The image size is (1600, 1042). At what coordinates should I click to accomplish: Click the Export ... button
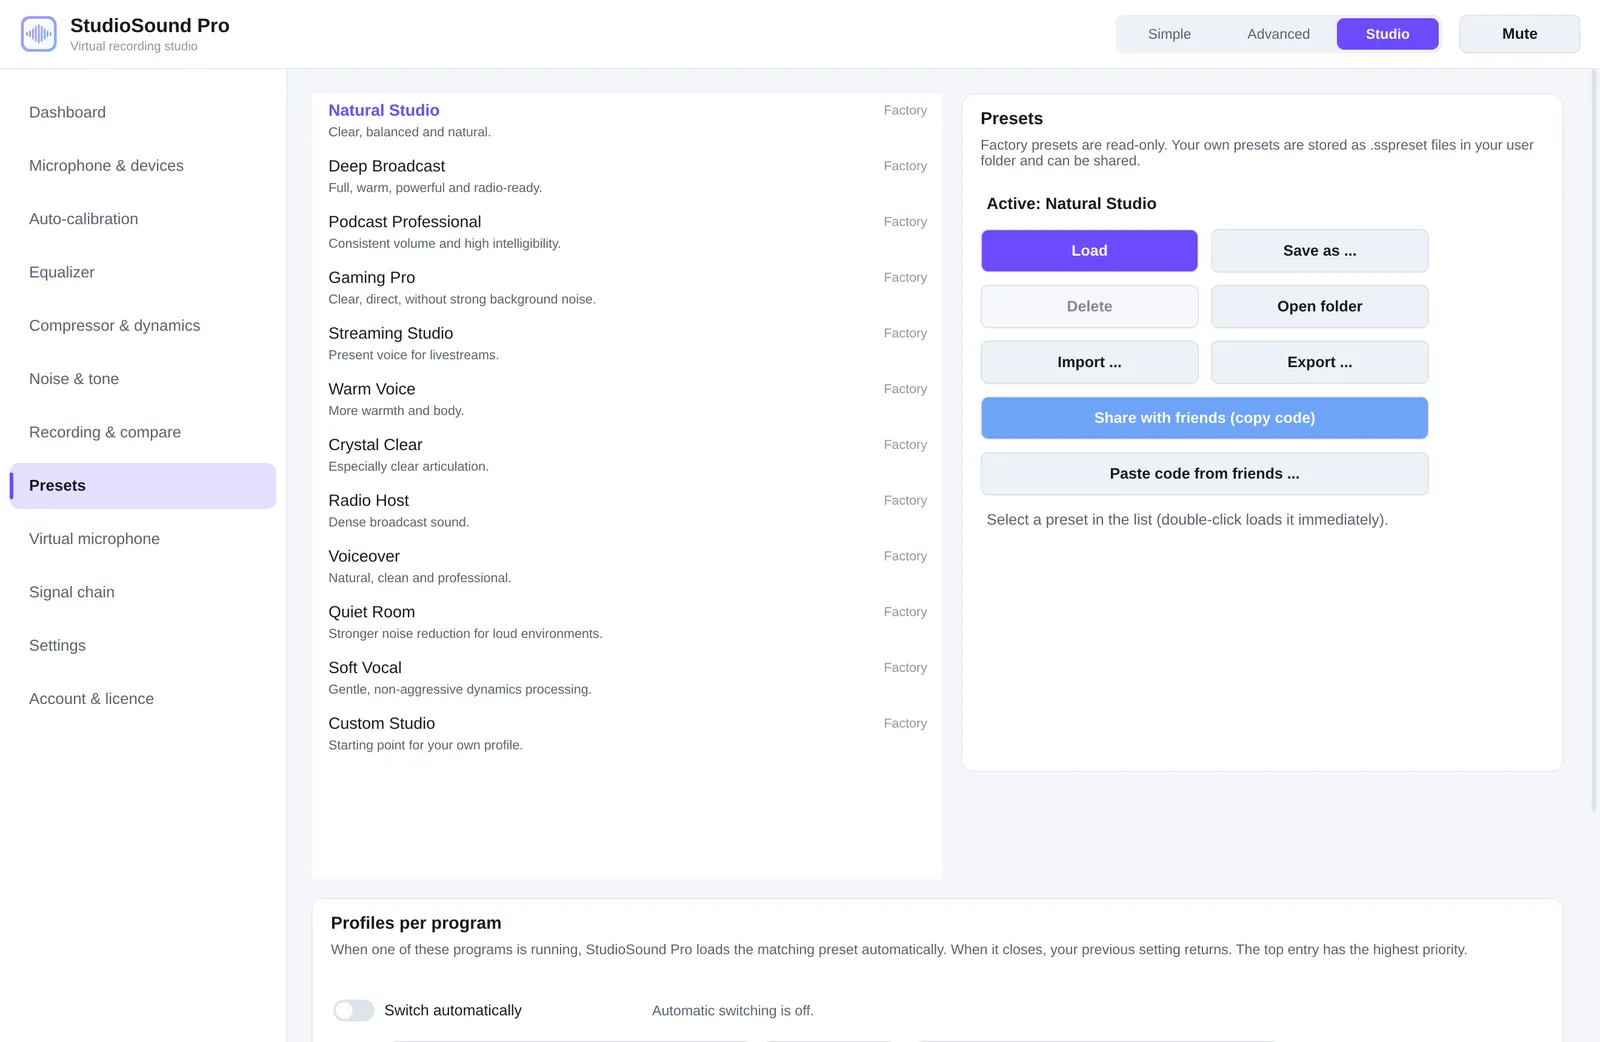[x=1319, y=362]
